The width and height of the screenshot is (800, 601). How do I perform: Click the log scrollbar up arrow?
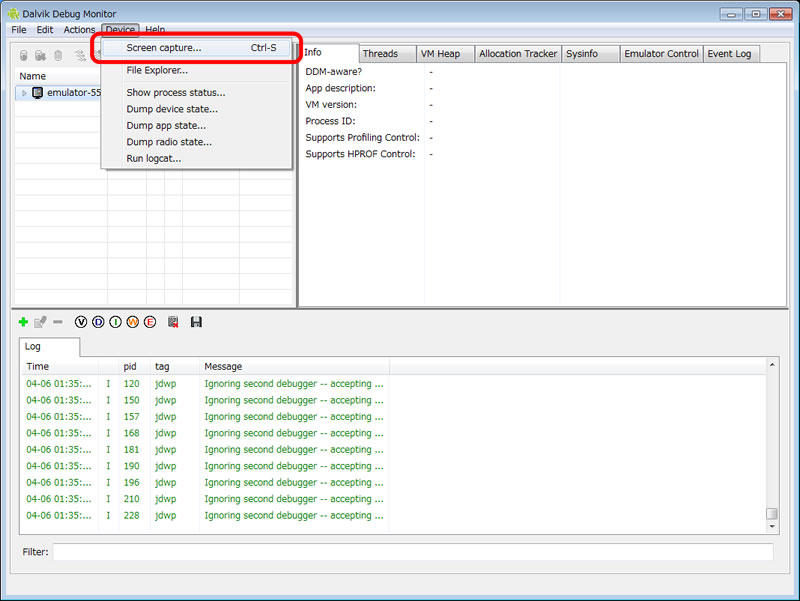click(772, 365)
